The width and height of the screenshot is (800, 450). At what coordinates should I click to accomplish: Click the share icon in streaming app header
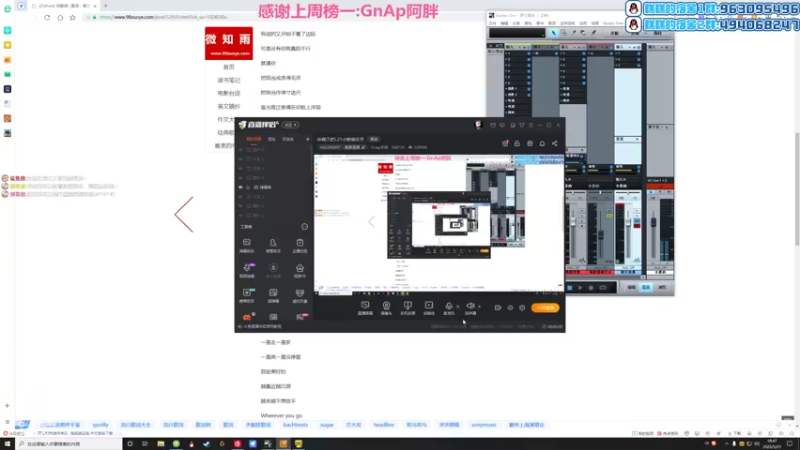click(x=555, y=143)
